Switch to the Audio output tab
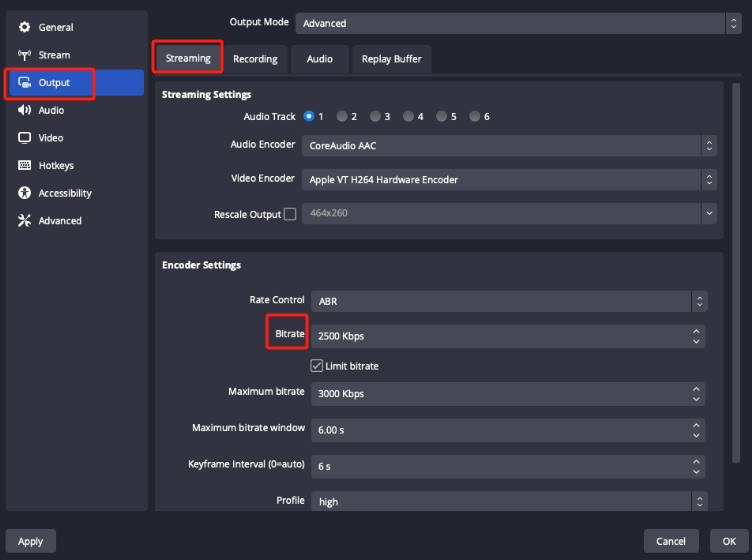The image size is (752, 560). point(319,59)
